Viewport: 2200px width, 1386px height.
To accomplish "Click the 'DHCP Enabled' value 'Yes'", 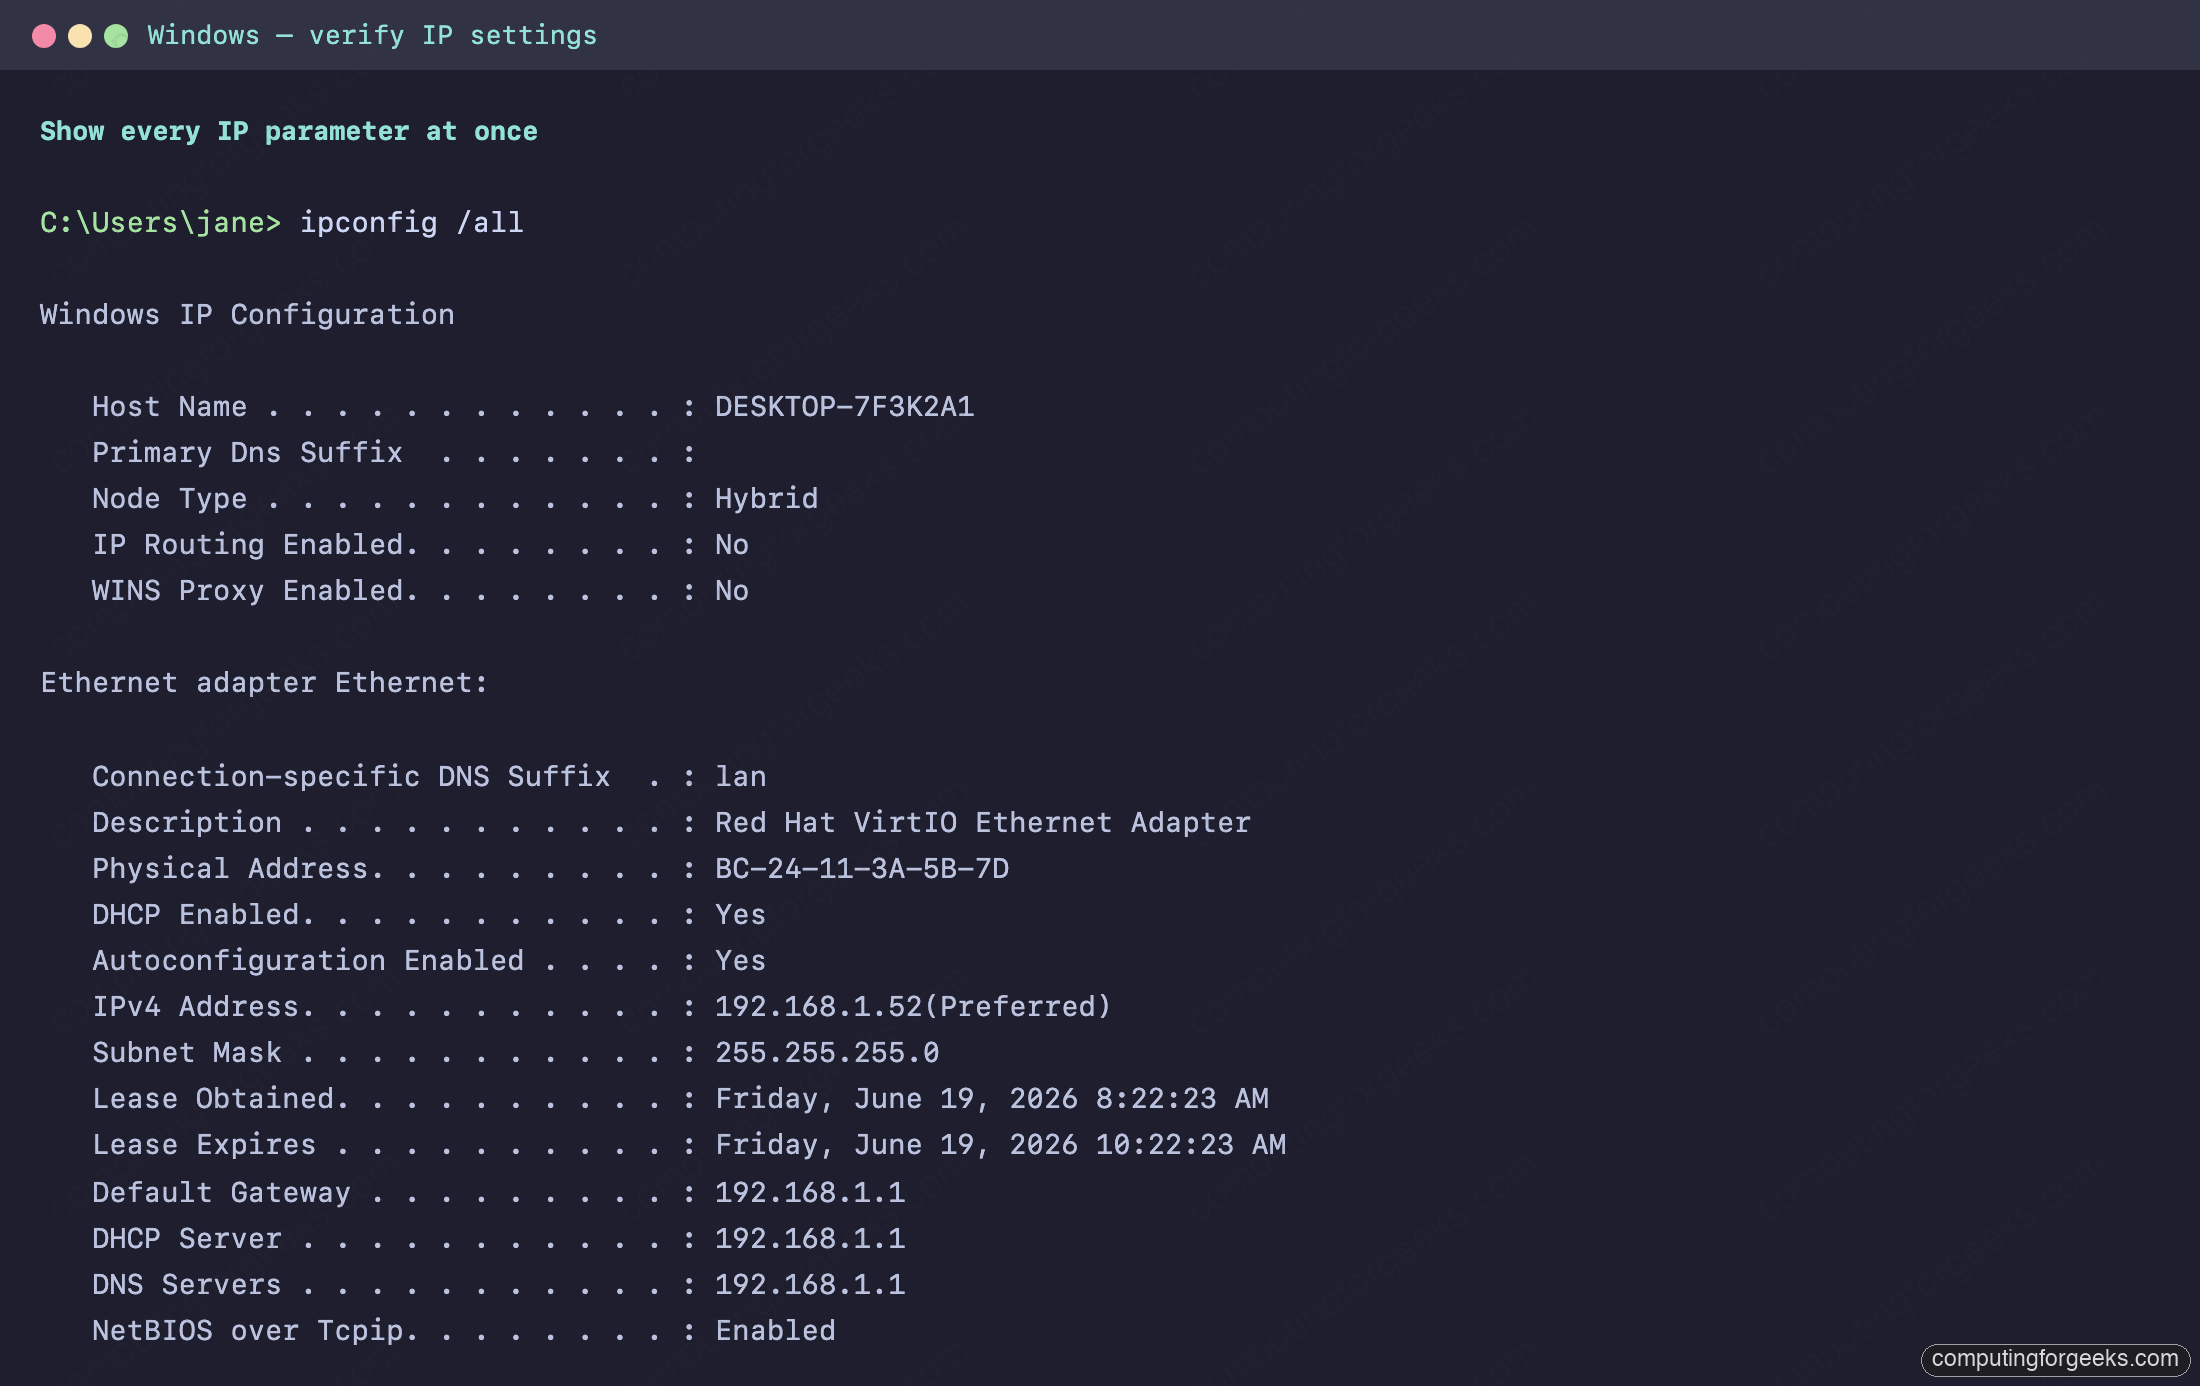I will click(740, 915).
